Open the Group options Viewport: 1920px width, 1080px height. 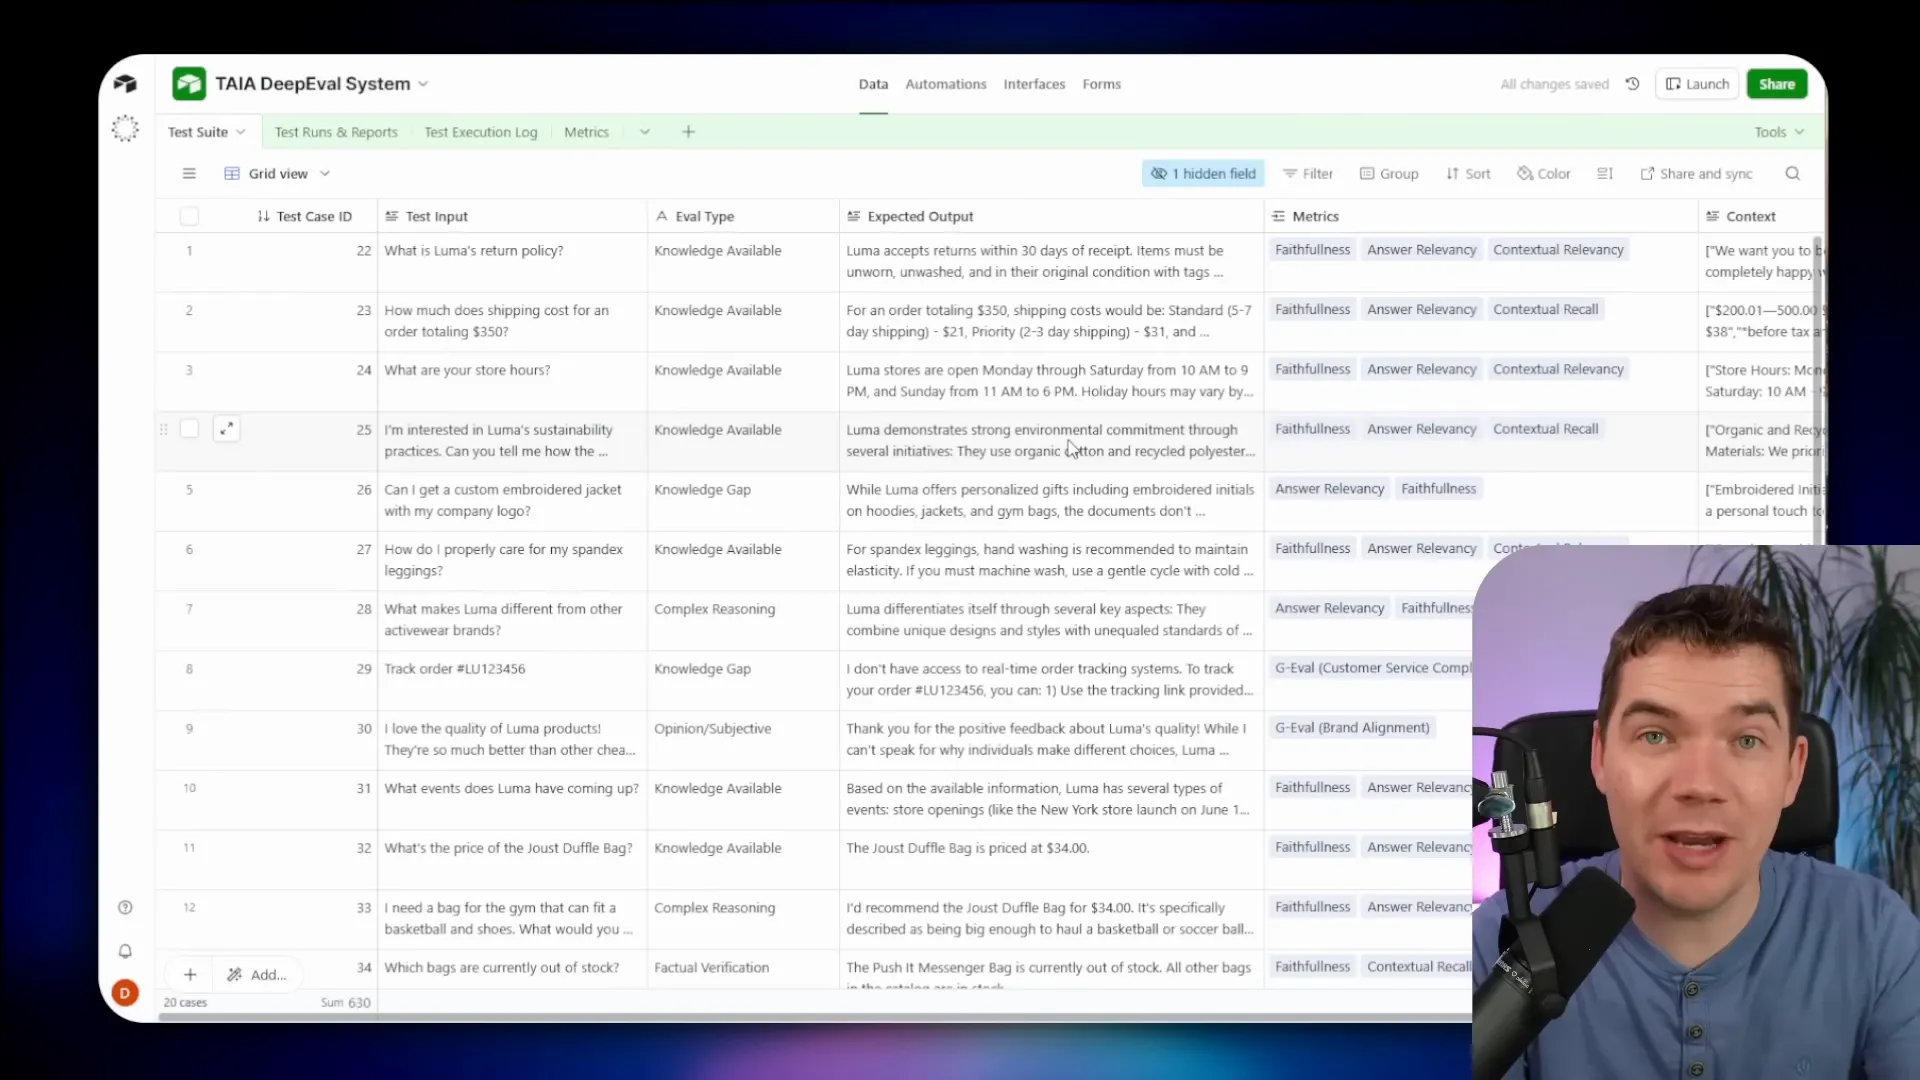pos(1389,173)
